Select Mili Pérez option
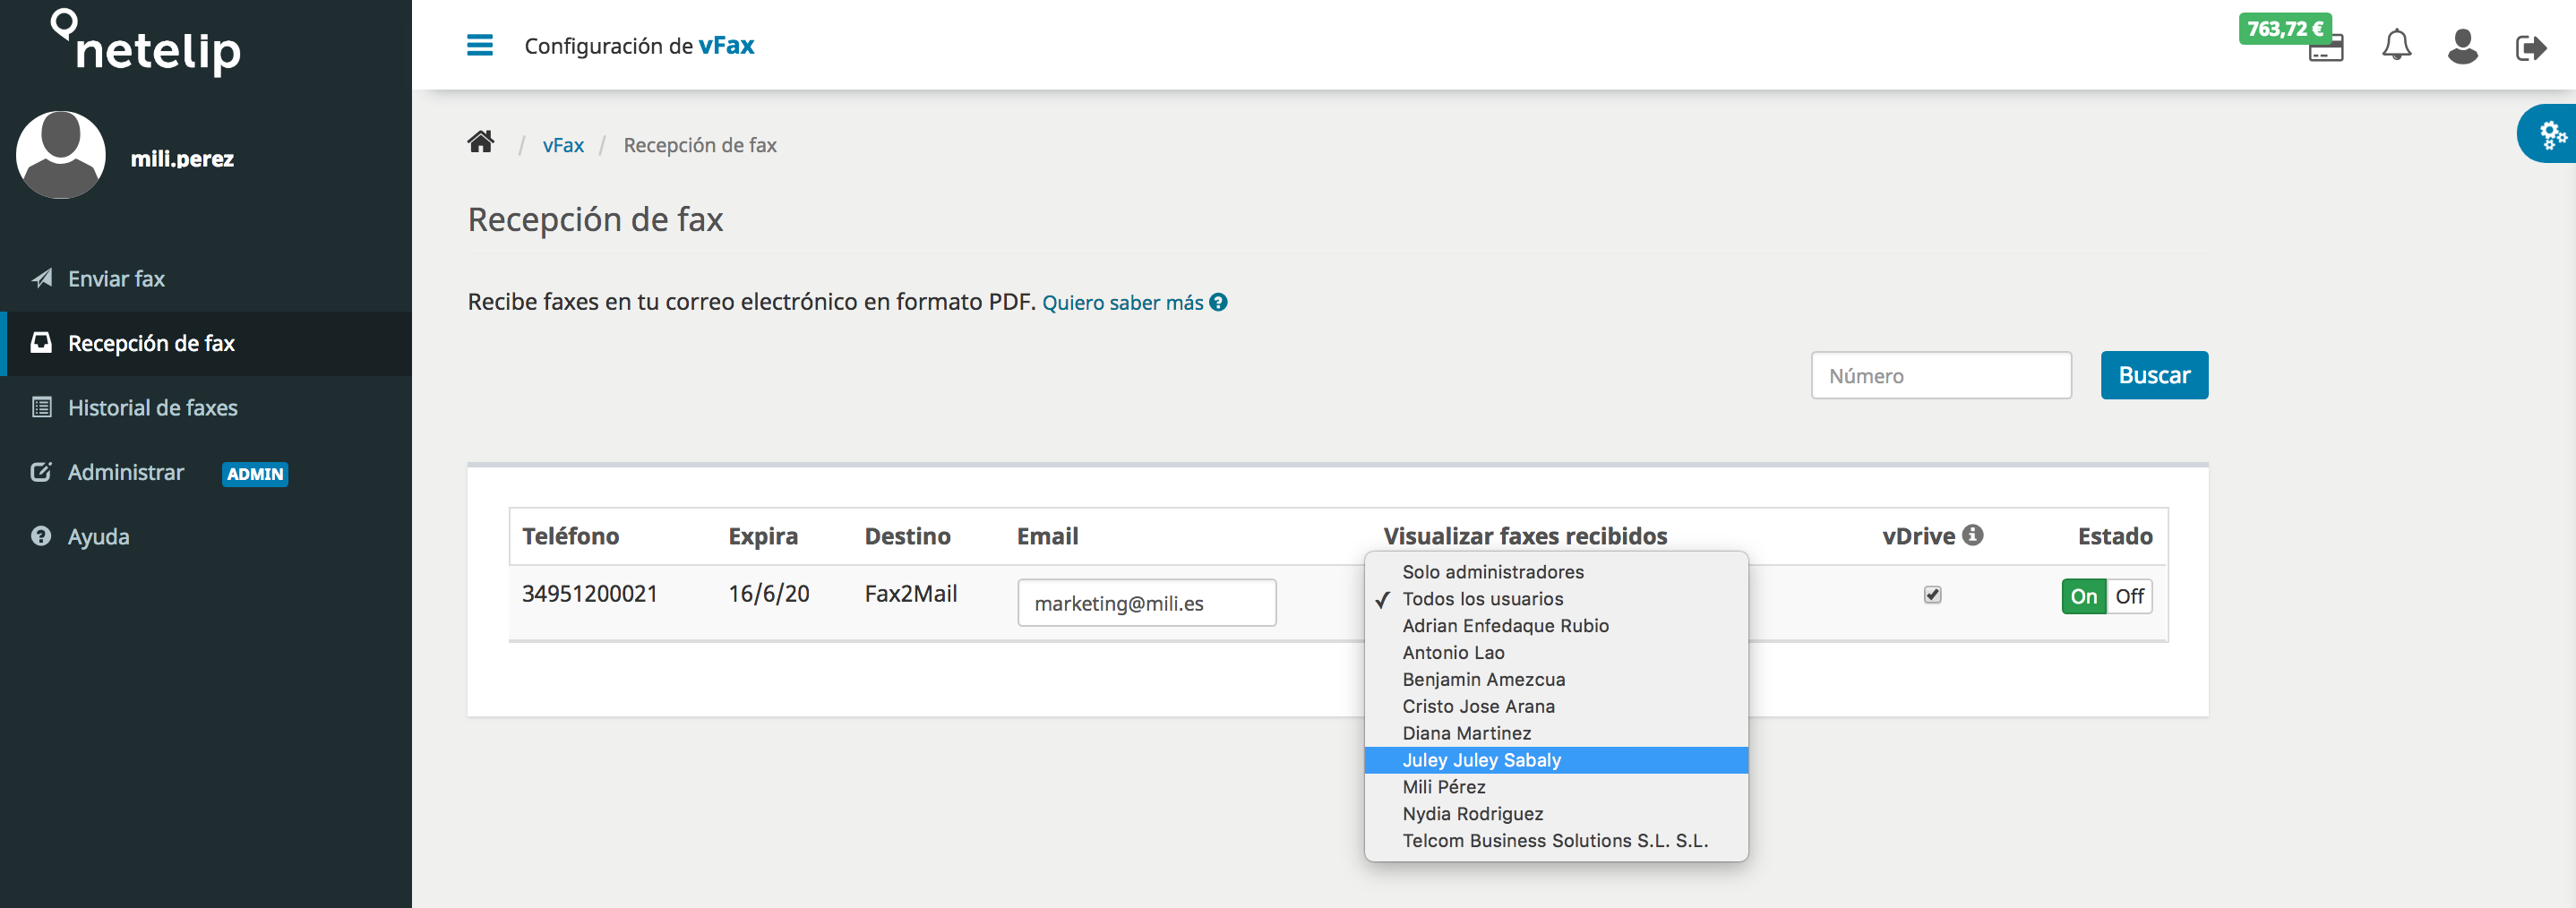 pos(1556,787)
